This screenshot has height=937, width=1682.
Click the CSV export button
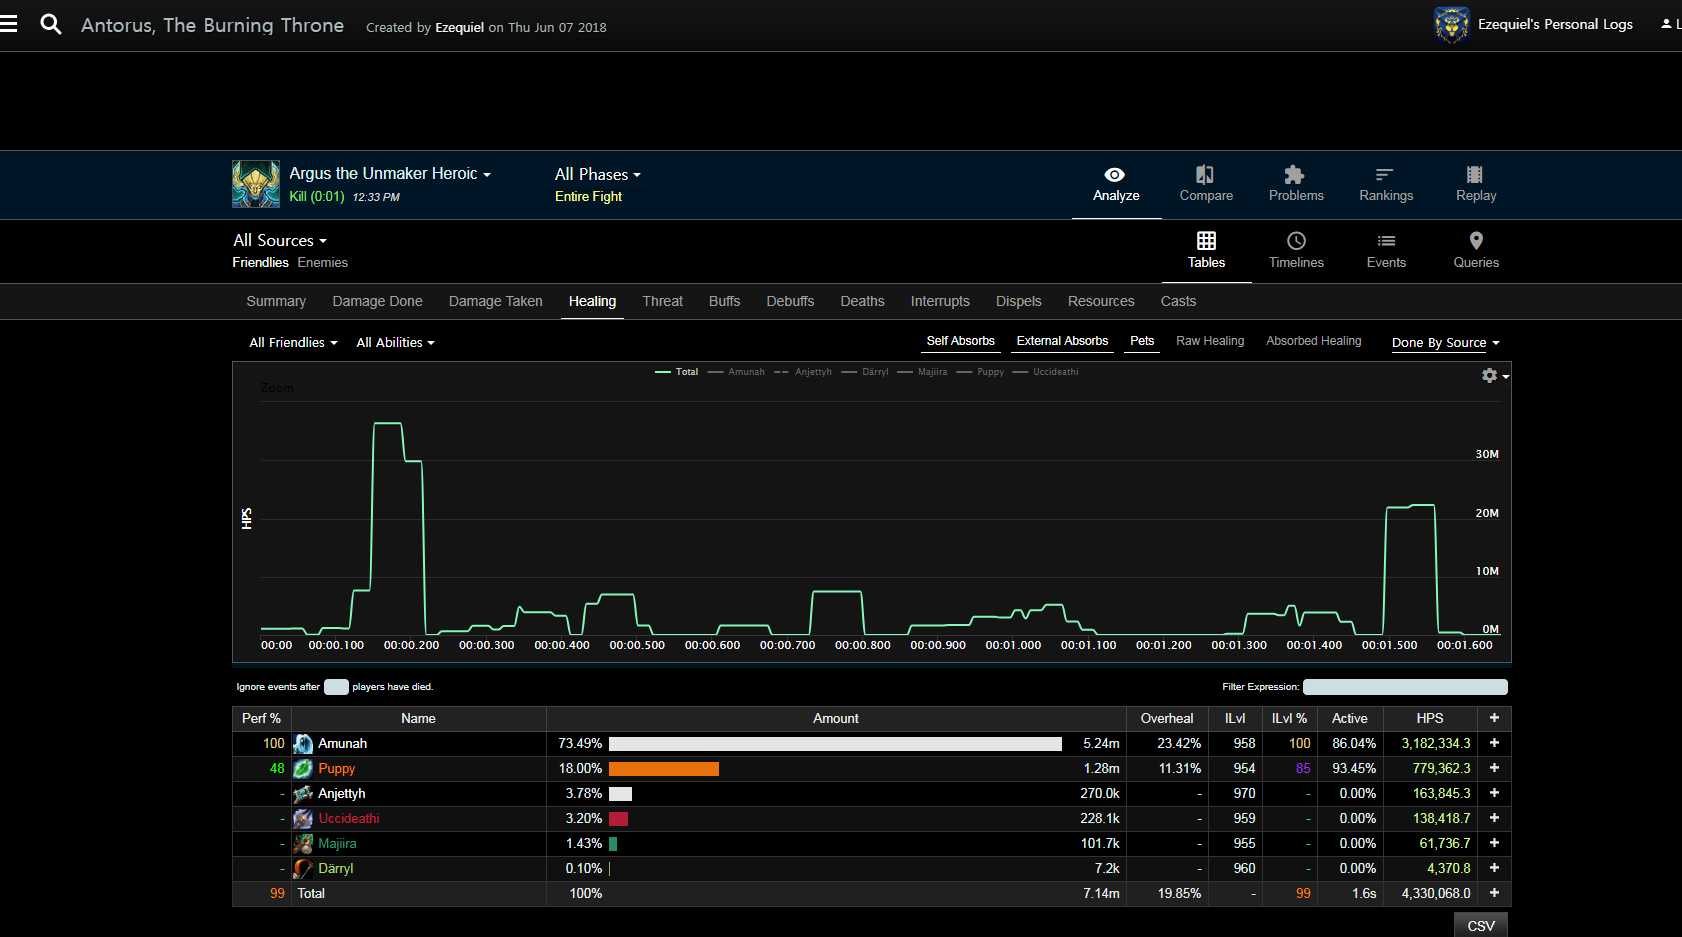click(1480, 925)
